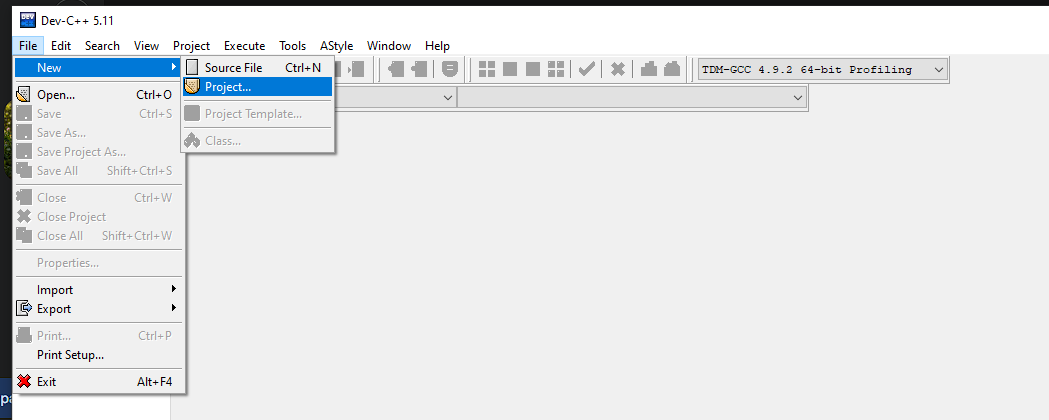Click the greyed Class... submenu entry
Image resolution: width=1049 pixels, height=420 pixels.
(x=258, y=141)
